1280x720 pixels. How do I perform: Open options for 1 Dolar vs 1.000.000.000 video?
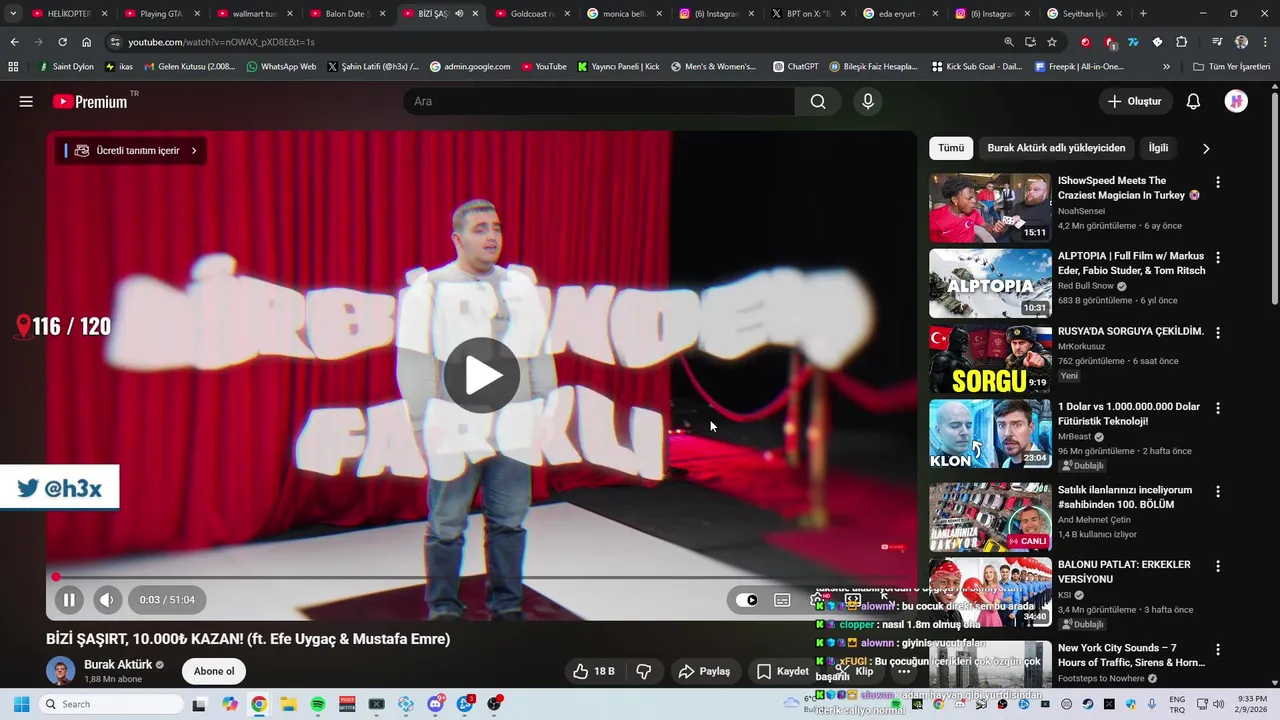pos(1217,408)
